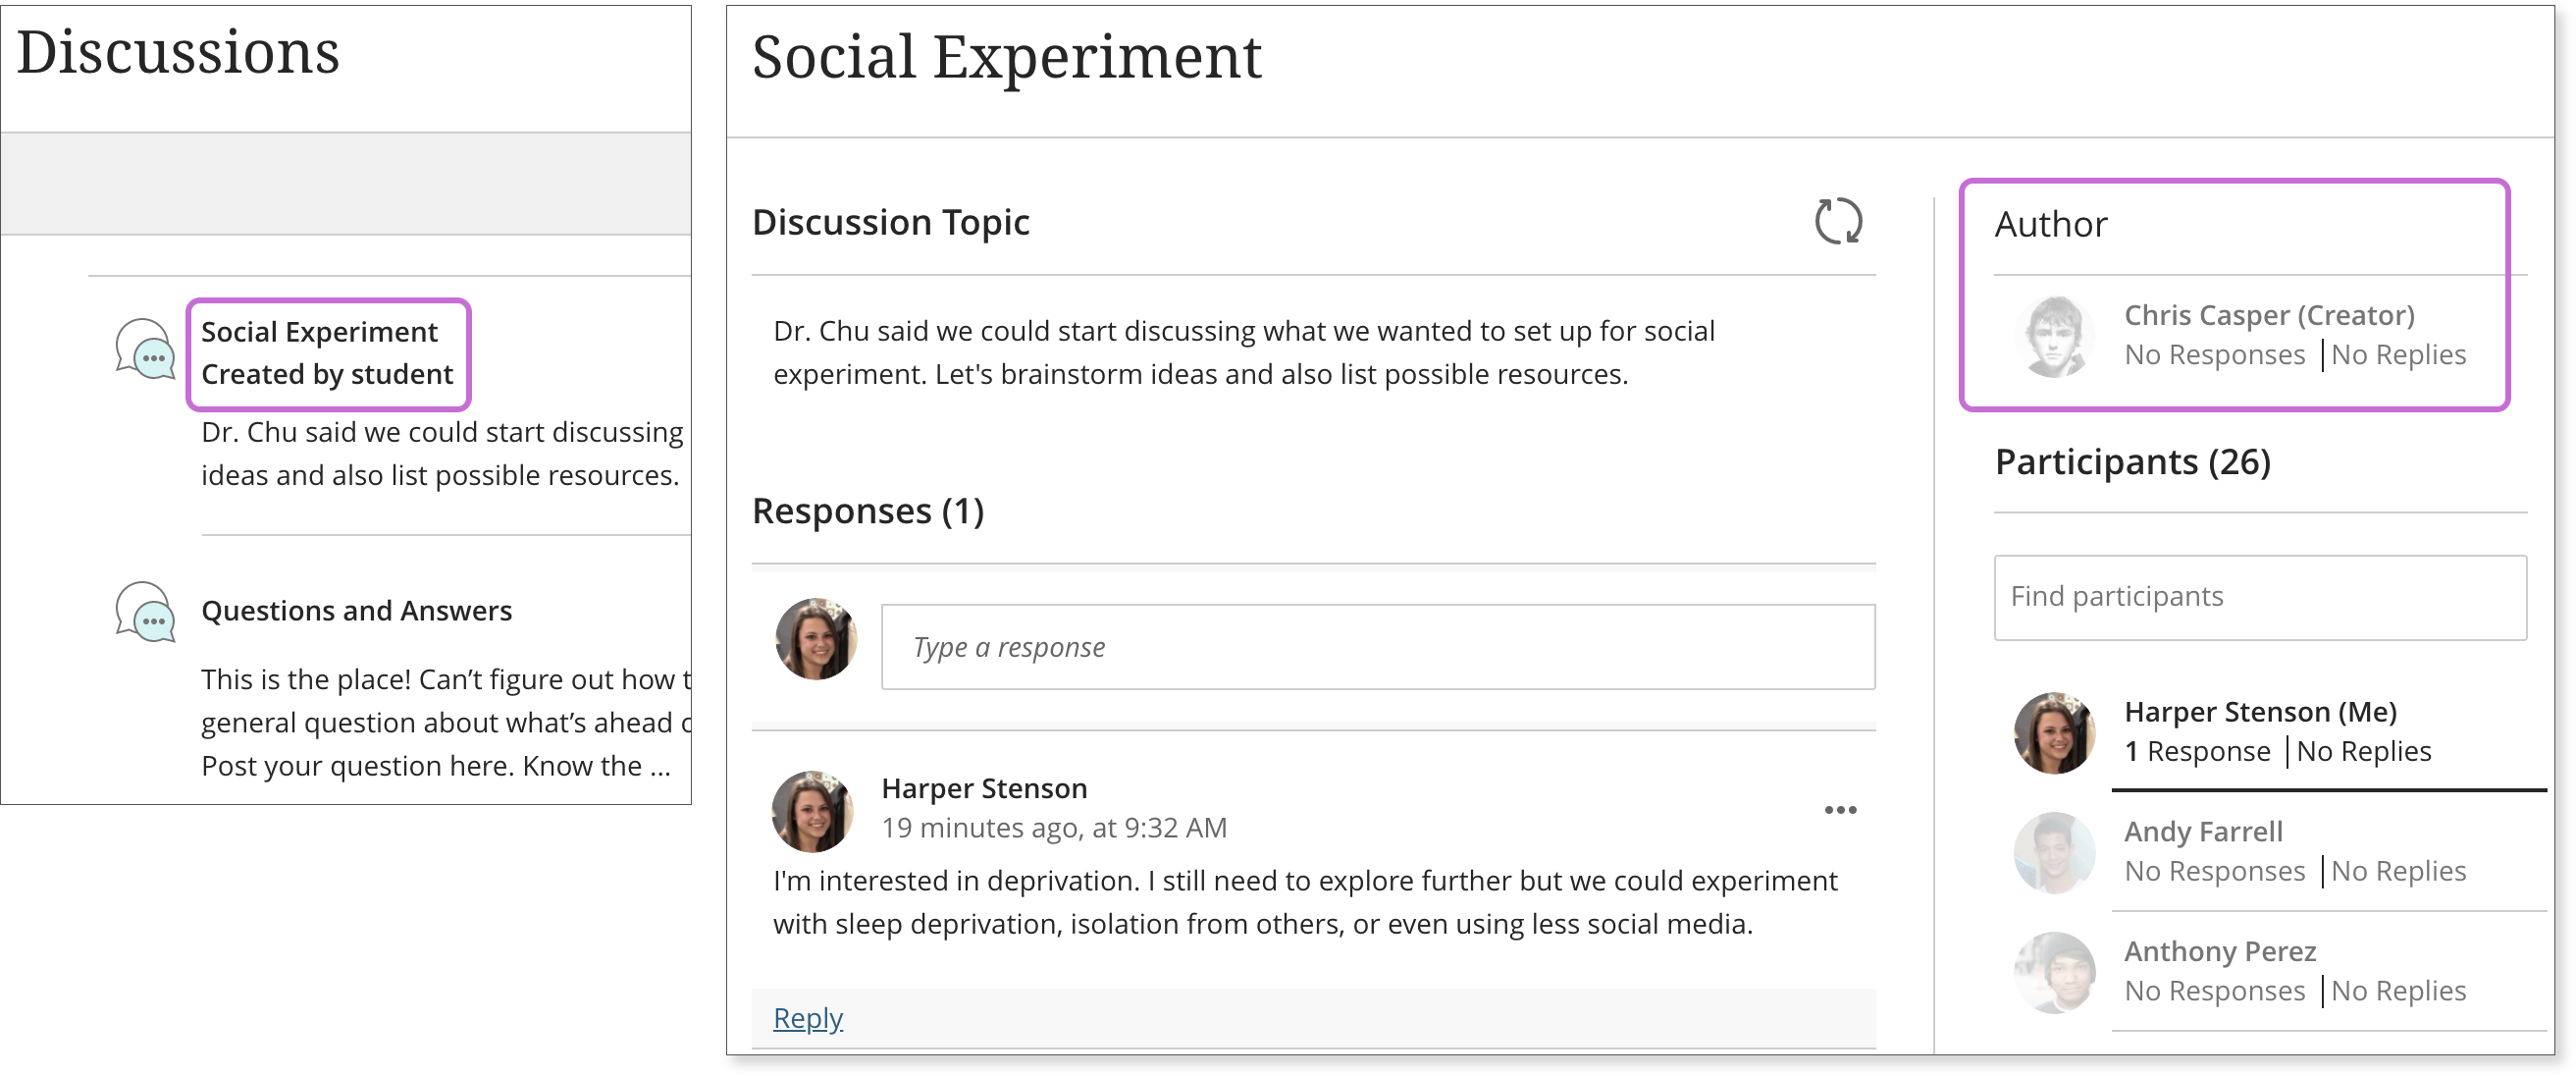The width and height of the screenshot is (2576, 1076).
Task: Click the Reply link below Harper's response
Action: [807, 1017]
